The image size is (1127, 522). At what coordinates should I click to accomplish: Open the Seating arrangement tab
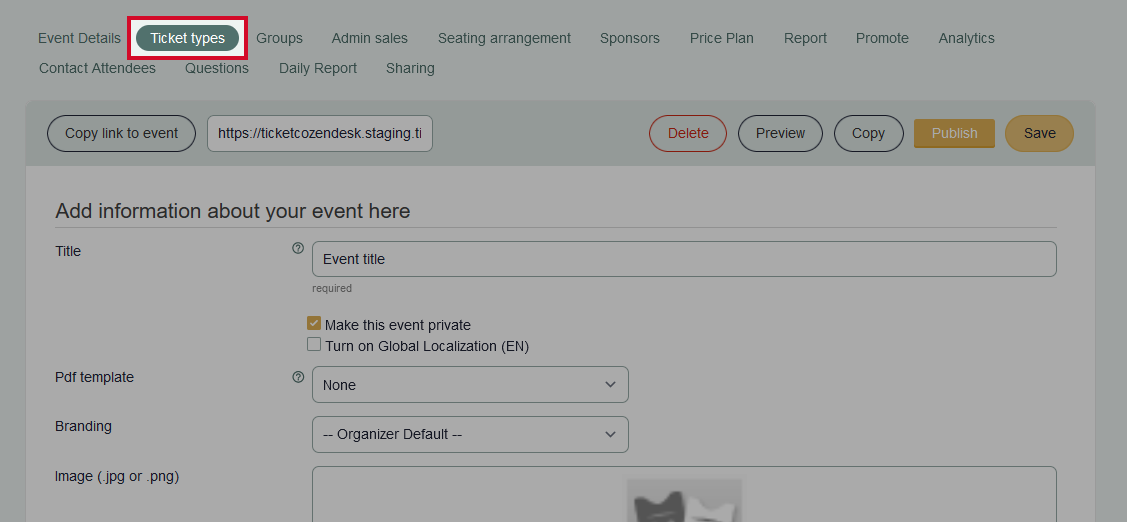click(x=504, y=38)
